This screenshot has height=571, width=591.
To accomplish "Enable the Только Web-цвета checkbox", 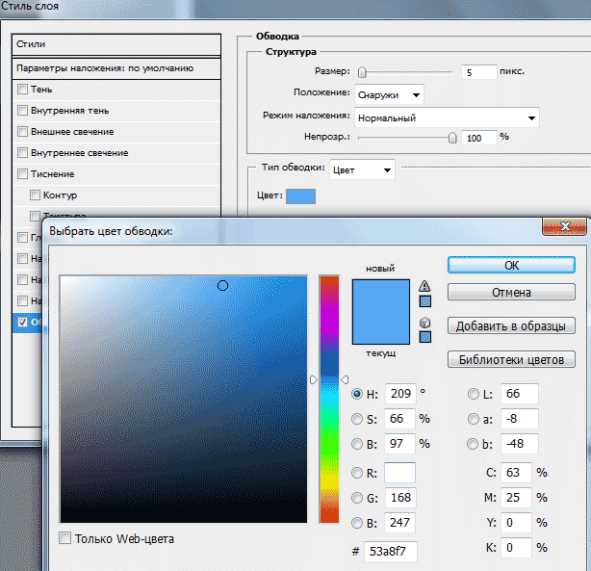I will 65,537.
